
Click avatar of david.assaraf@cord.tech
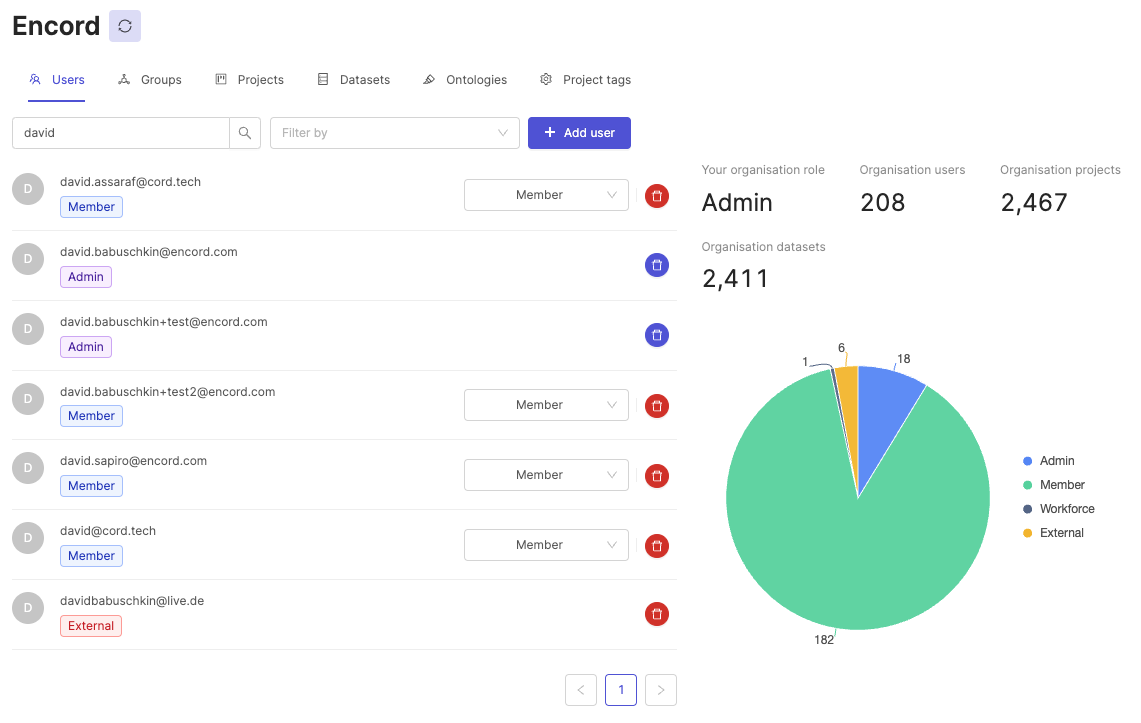[28, 189]
